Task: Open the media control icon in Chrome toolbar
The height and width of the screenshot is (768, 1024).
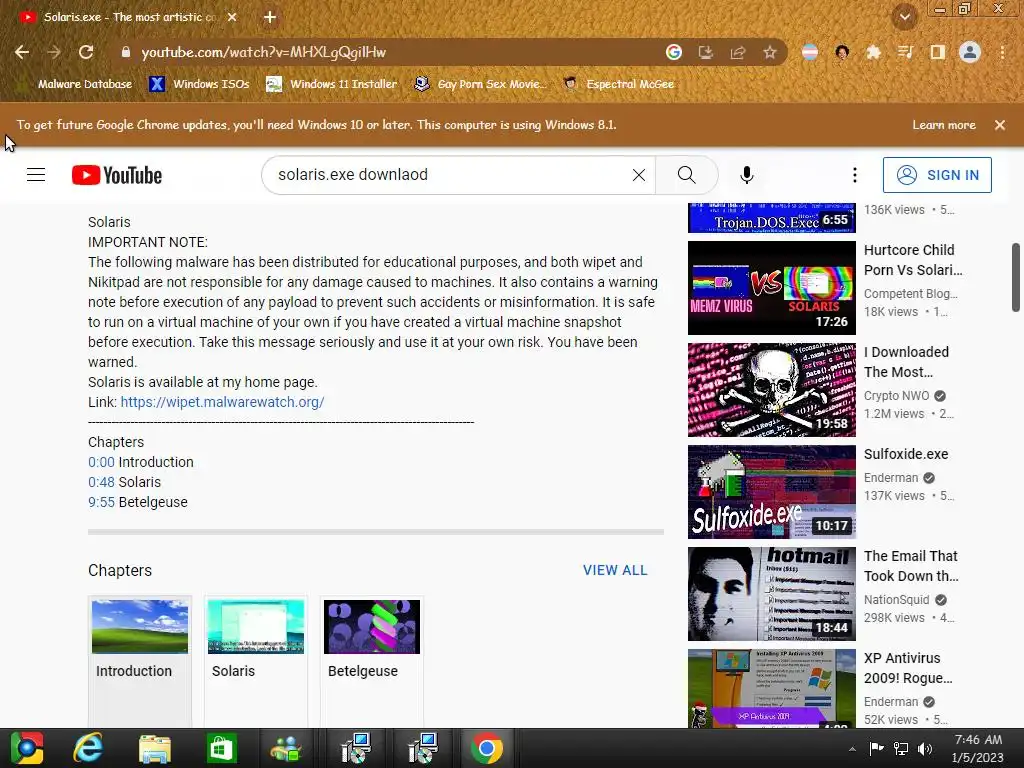Action: (905, 52)
